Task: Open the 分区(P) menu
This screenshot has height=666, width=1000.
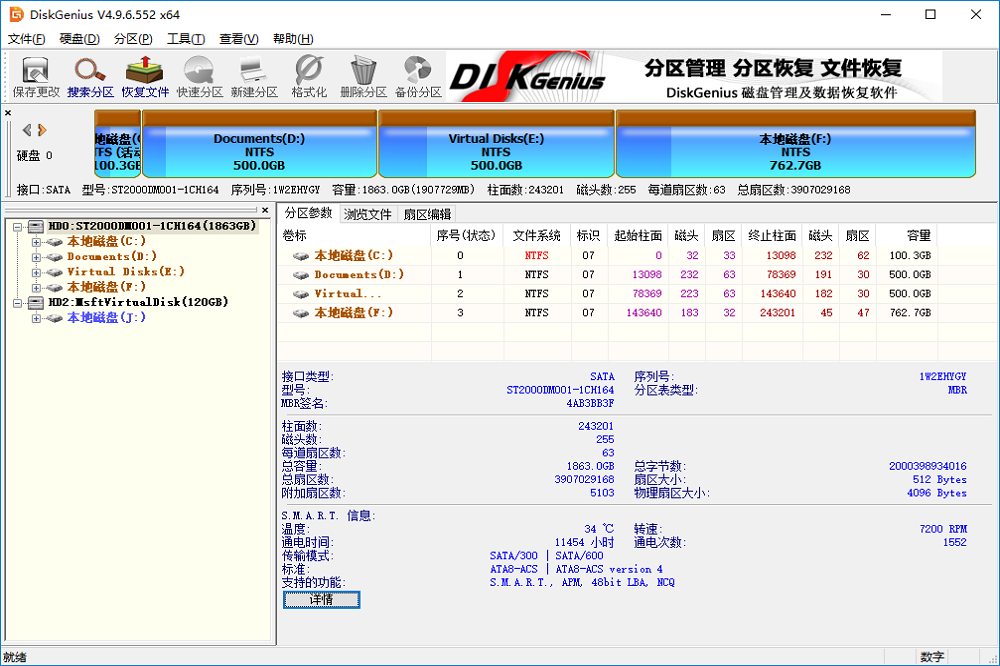Action: [x=133, y=39]
